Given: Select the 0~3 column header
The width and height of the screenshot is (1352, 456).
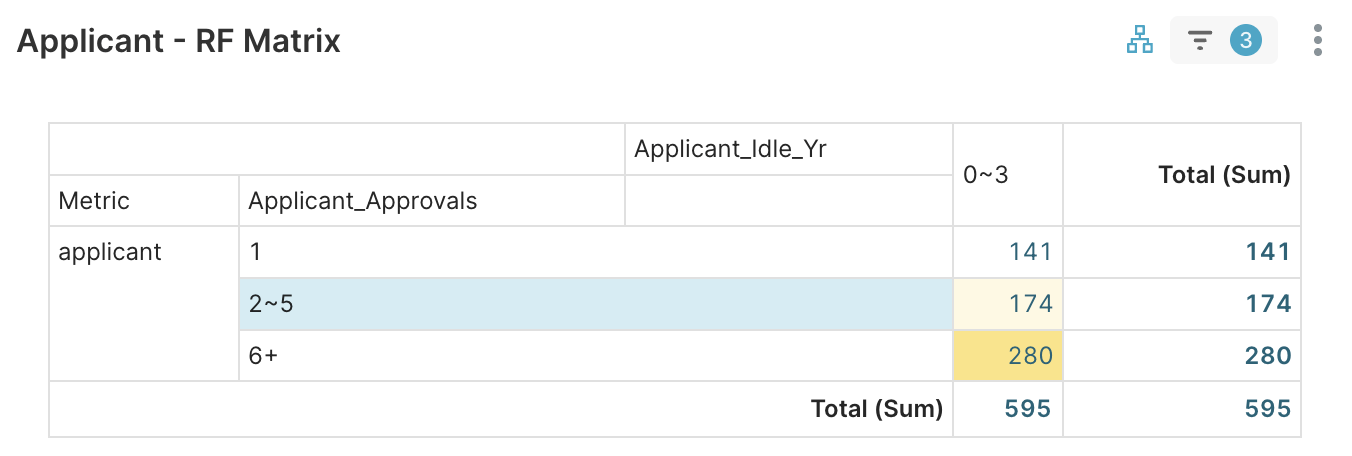Looking at the screenshot, I should [x=986, y=175].
